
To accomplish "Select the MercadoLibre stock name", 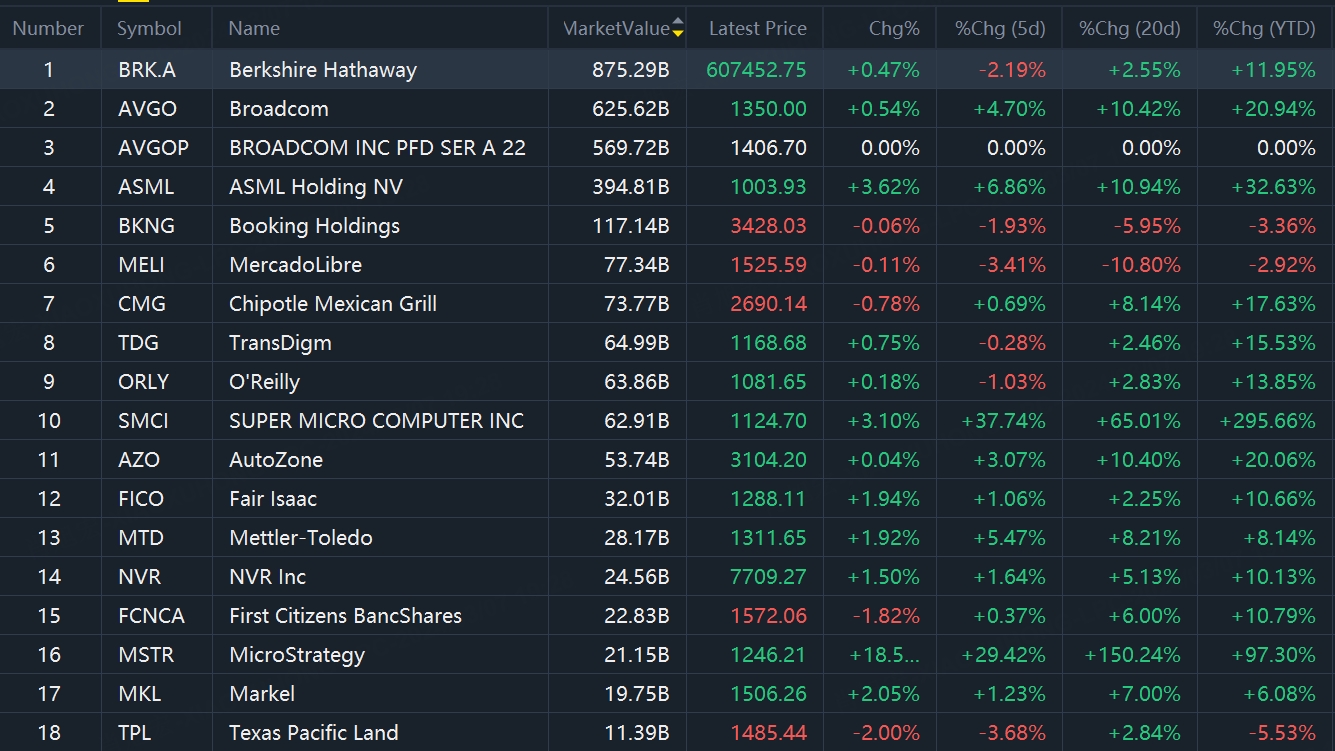I will (295, 265).
